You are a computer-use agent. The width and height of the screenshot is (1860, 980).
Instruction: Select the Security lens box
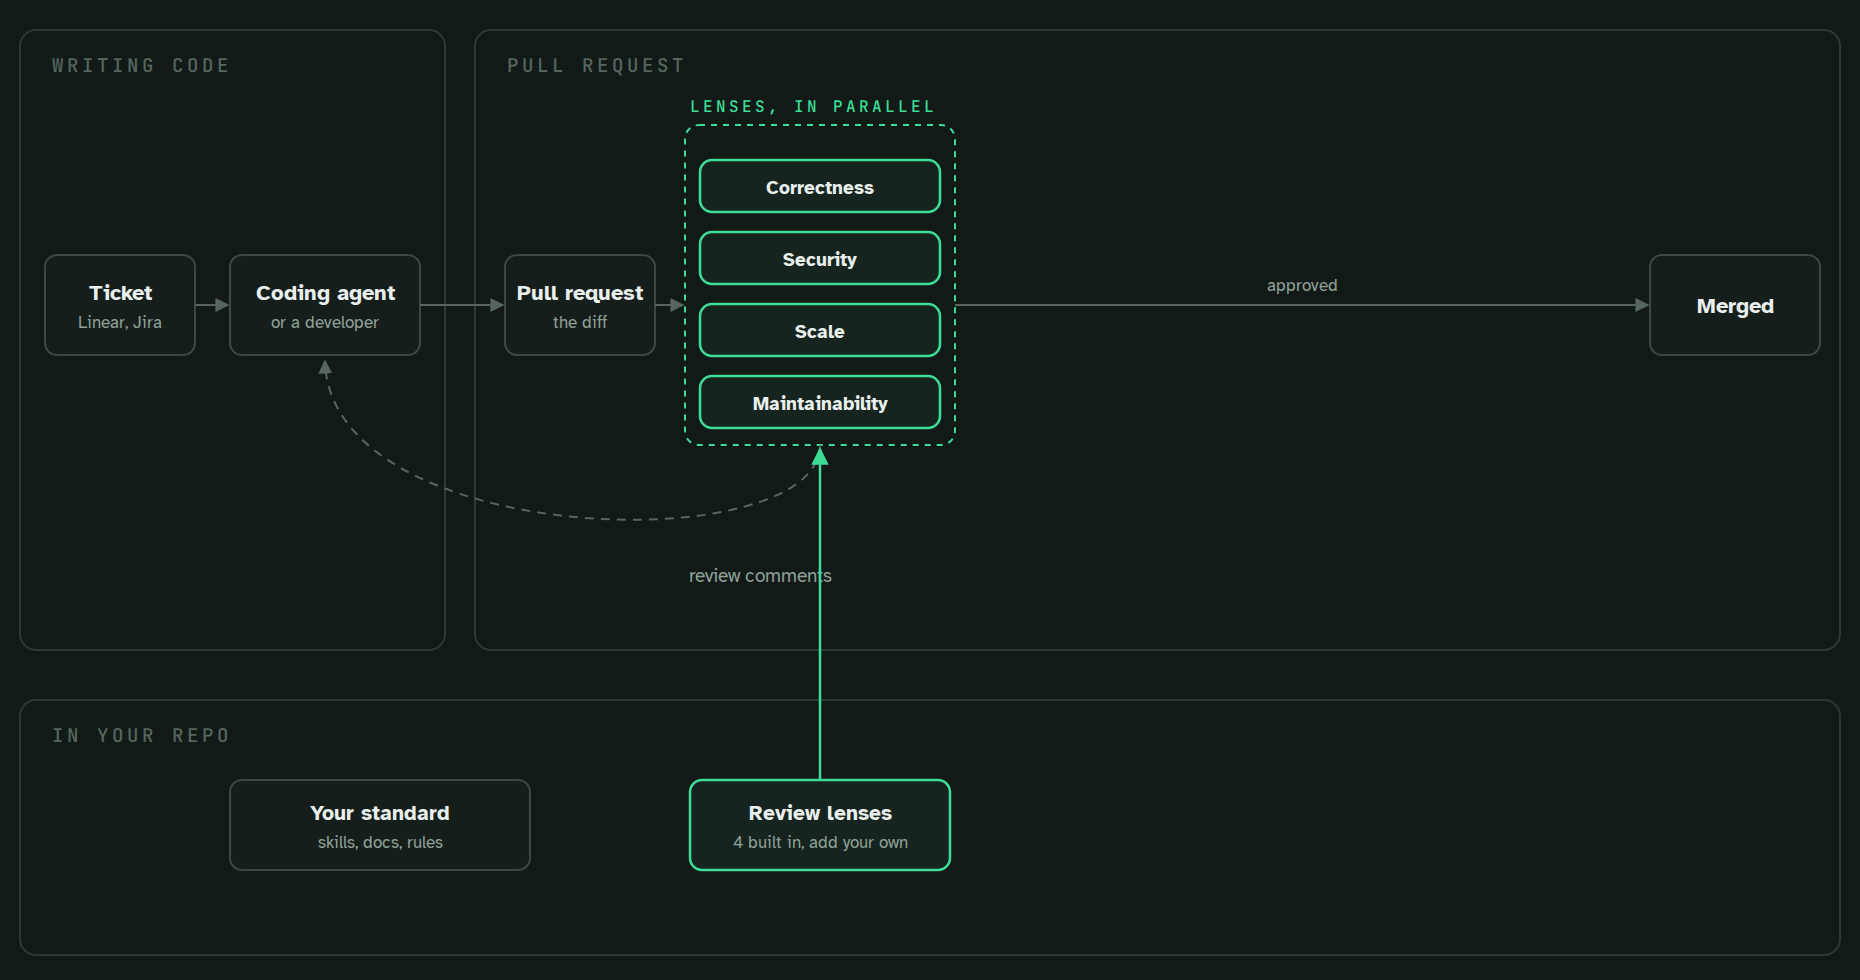(x=820, y=259)
